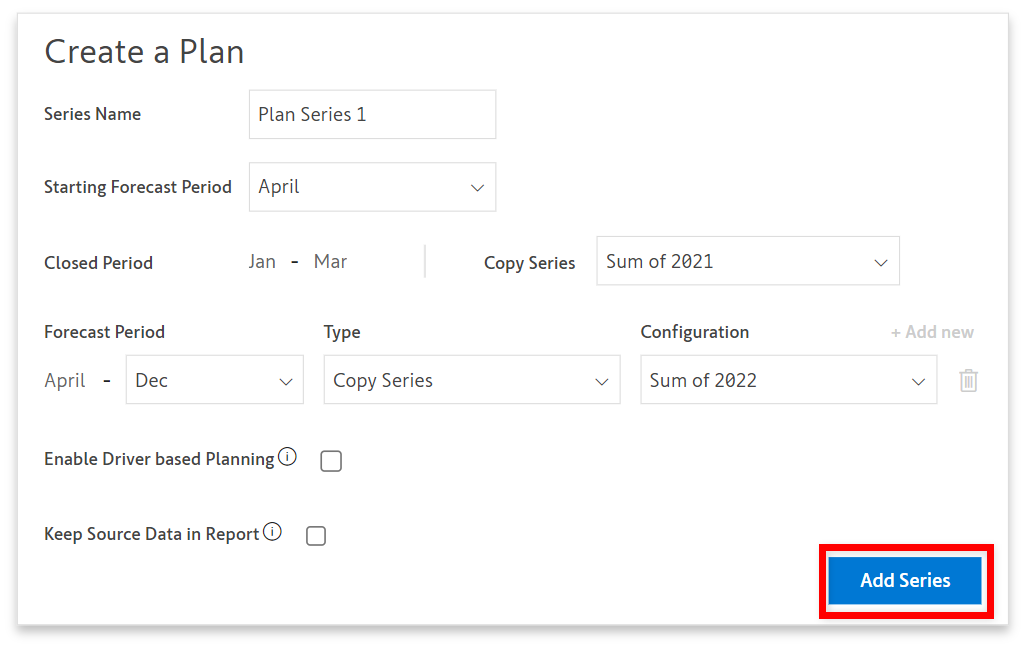Viewport: 1028px width, 647px height.
Task: Click the Configuration column label
Action: coord(694,332)
